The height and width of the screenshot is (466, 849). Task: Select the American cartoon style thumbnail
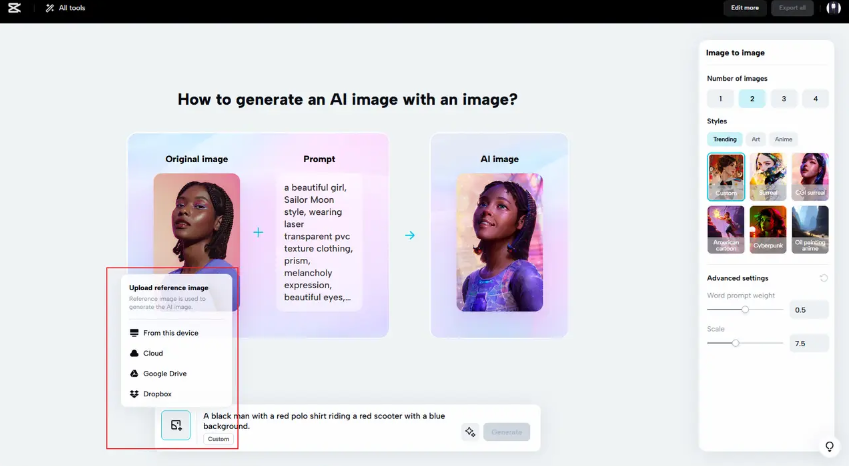point(726,229)
